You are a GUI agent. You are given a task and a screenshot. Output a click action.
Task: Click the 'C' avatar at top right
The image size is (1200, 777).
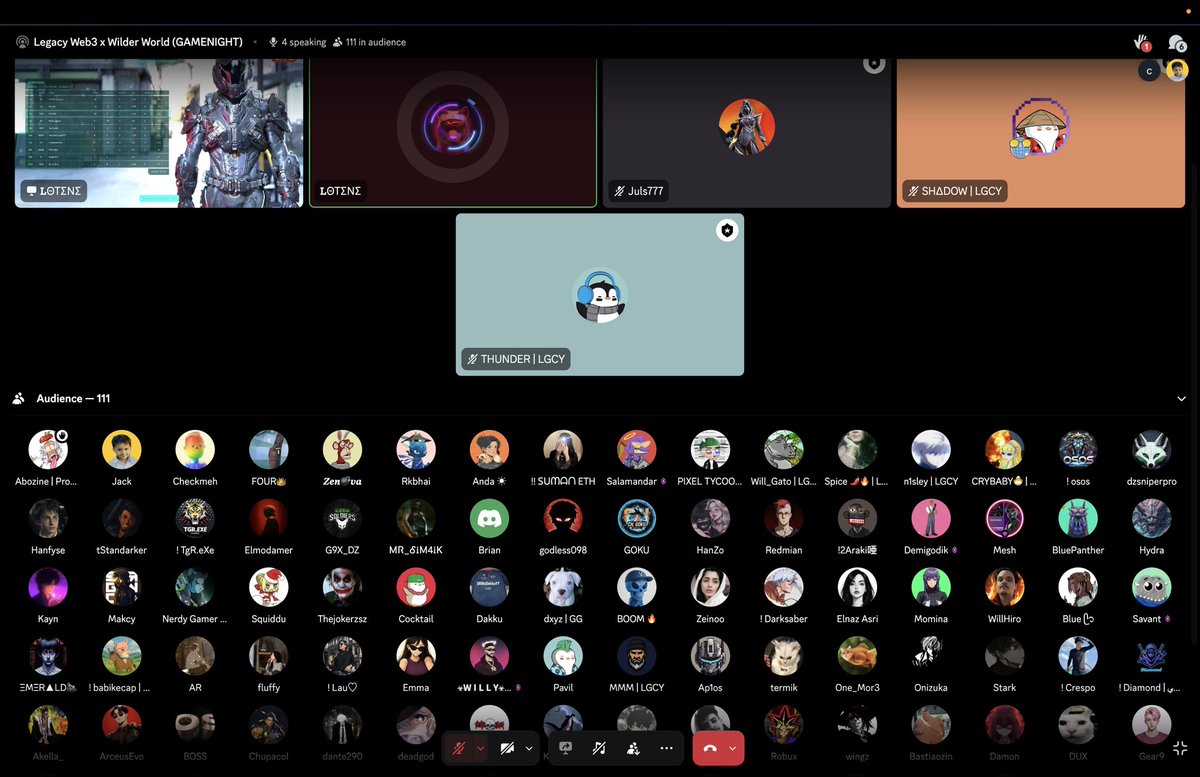point(1150,71)
